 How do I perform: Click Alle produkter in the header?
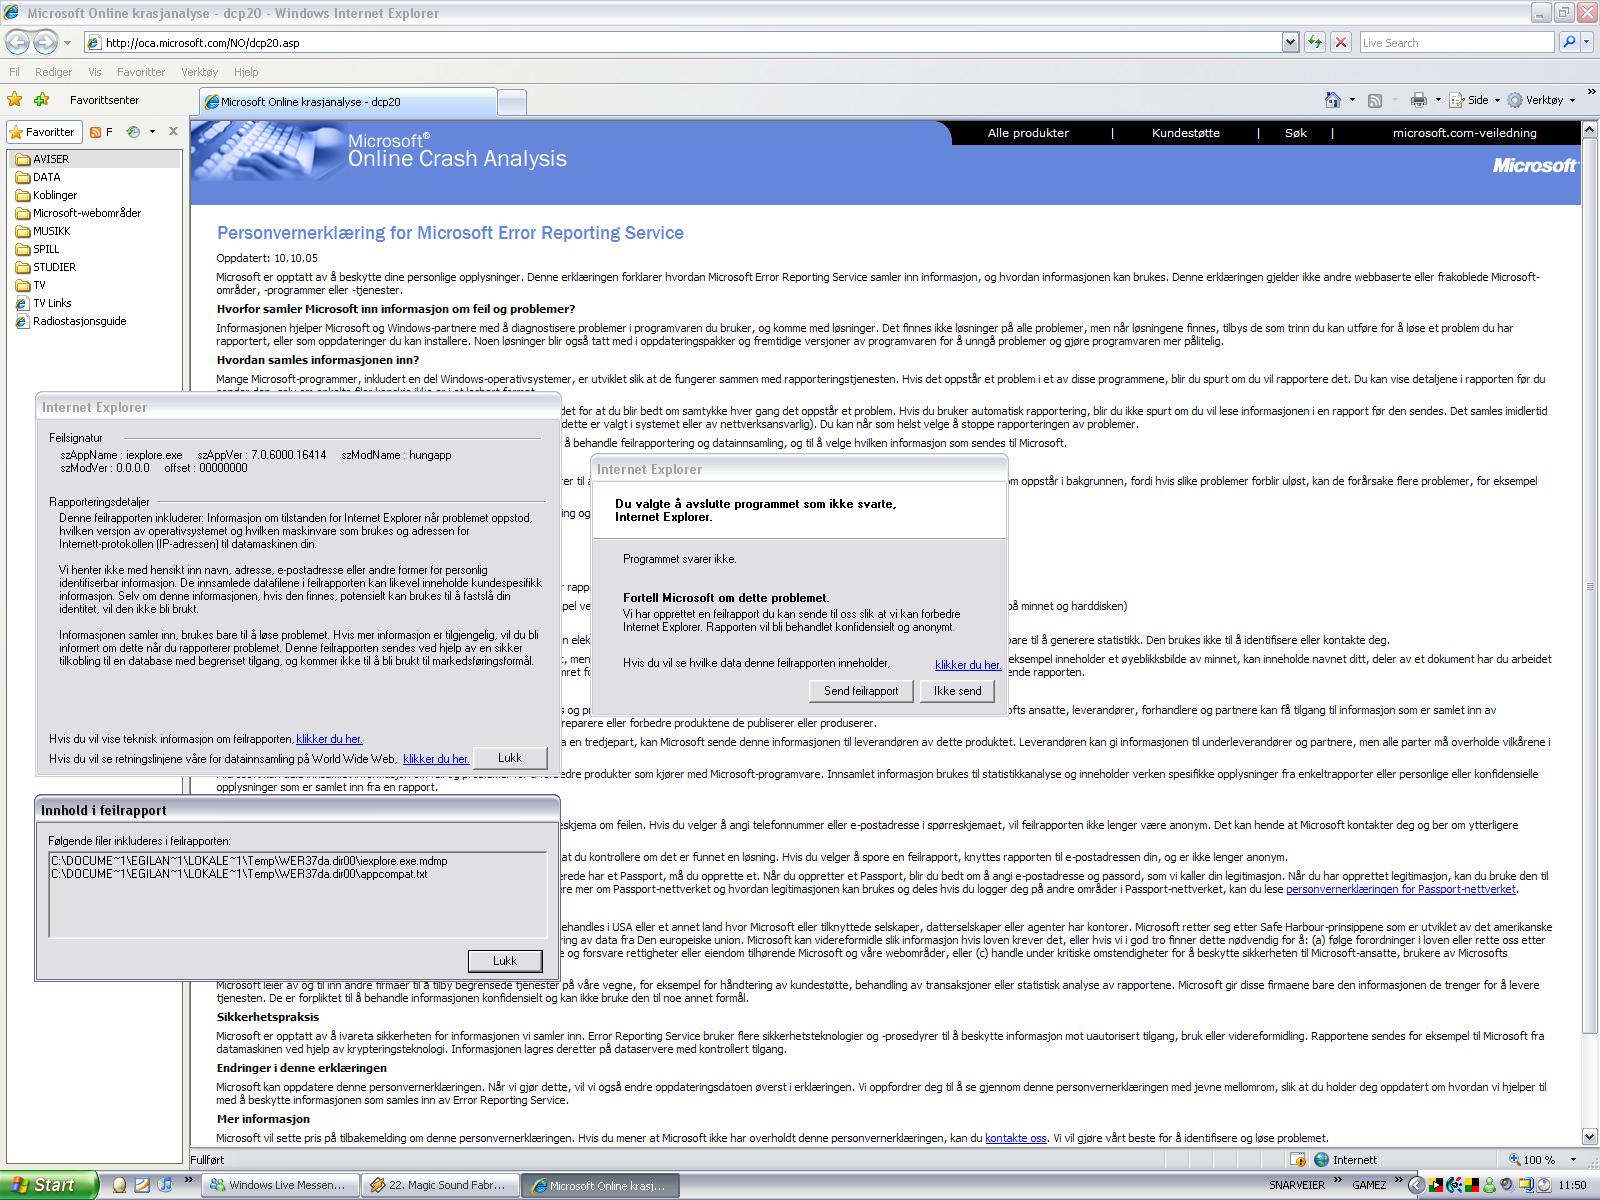(x=1028, y=133)
